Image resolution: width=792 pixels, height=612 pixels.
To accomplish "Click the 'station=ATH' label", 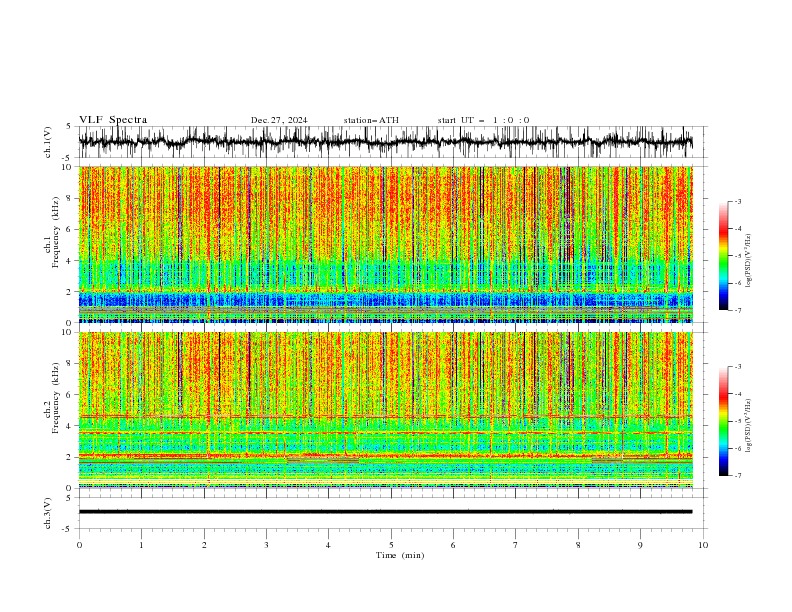I will [x=371, y=120].
